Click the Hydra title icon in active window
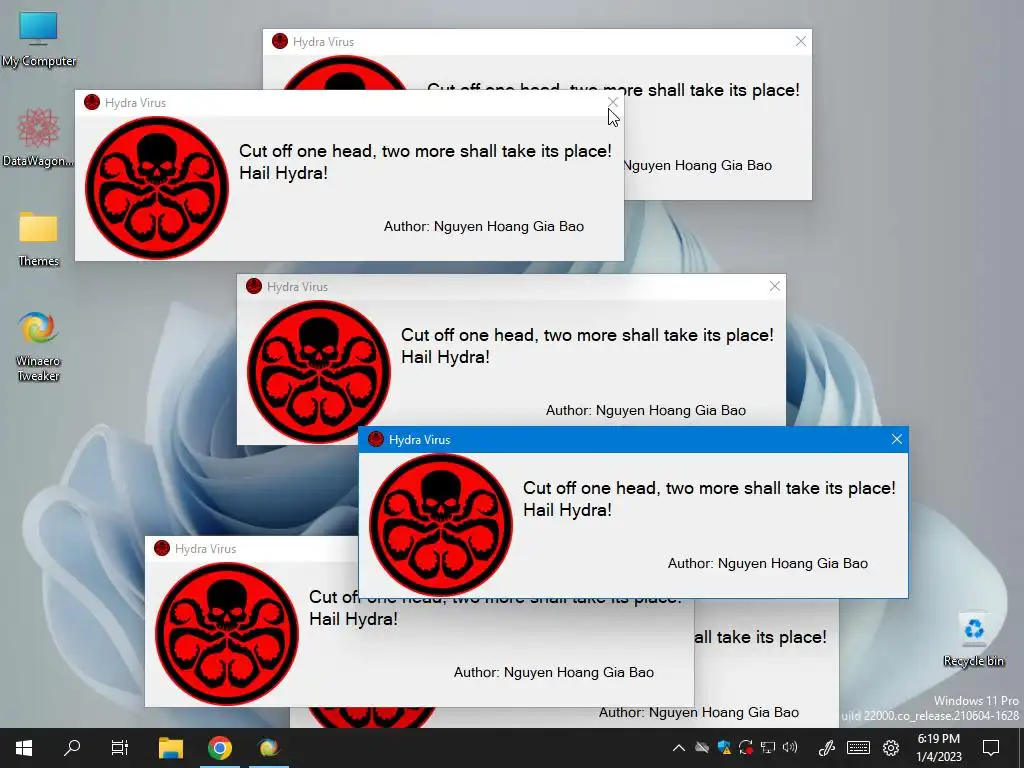The width and height of the screenshot is (1024, 768). point(376,440)
